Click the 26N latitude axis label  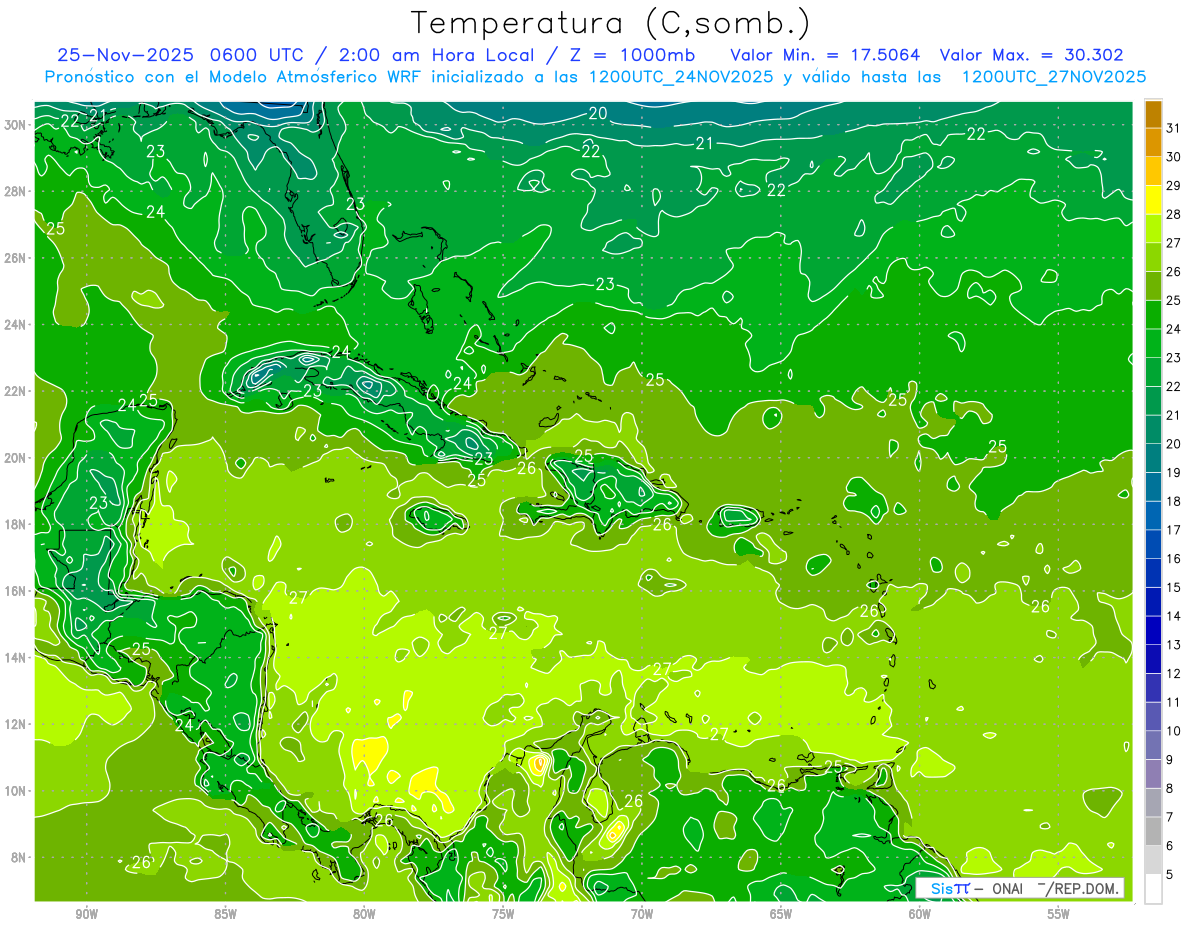[x=14, y=258]
